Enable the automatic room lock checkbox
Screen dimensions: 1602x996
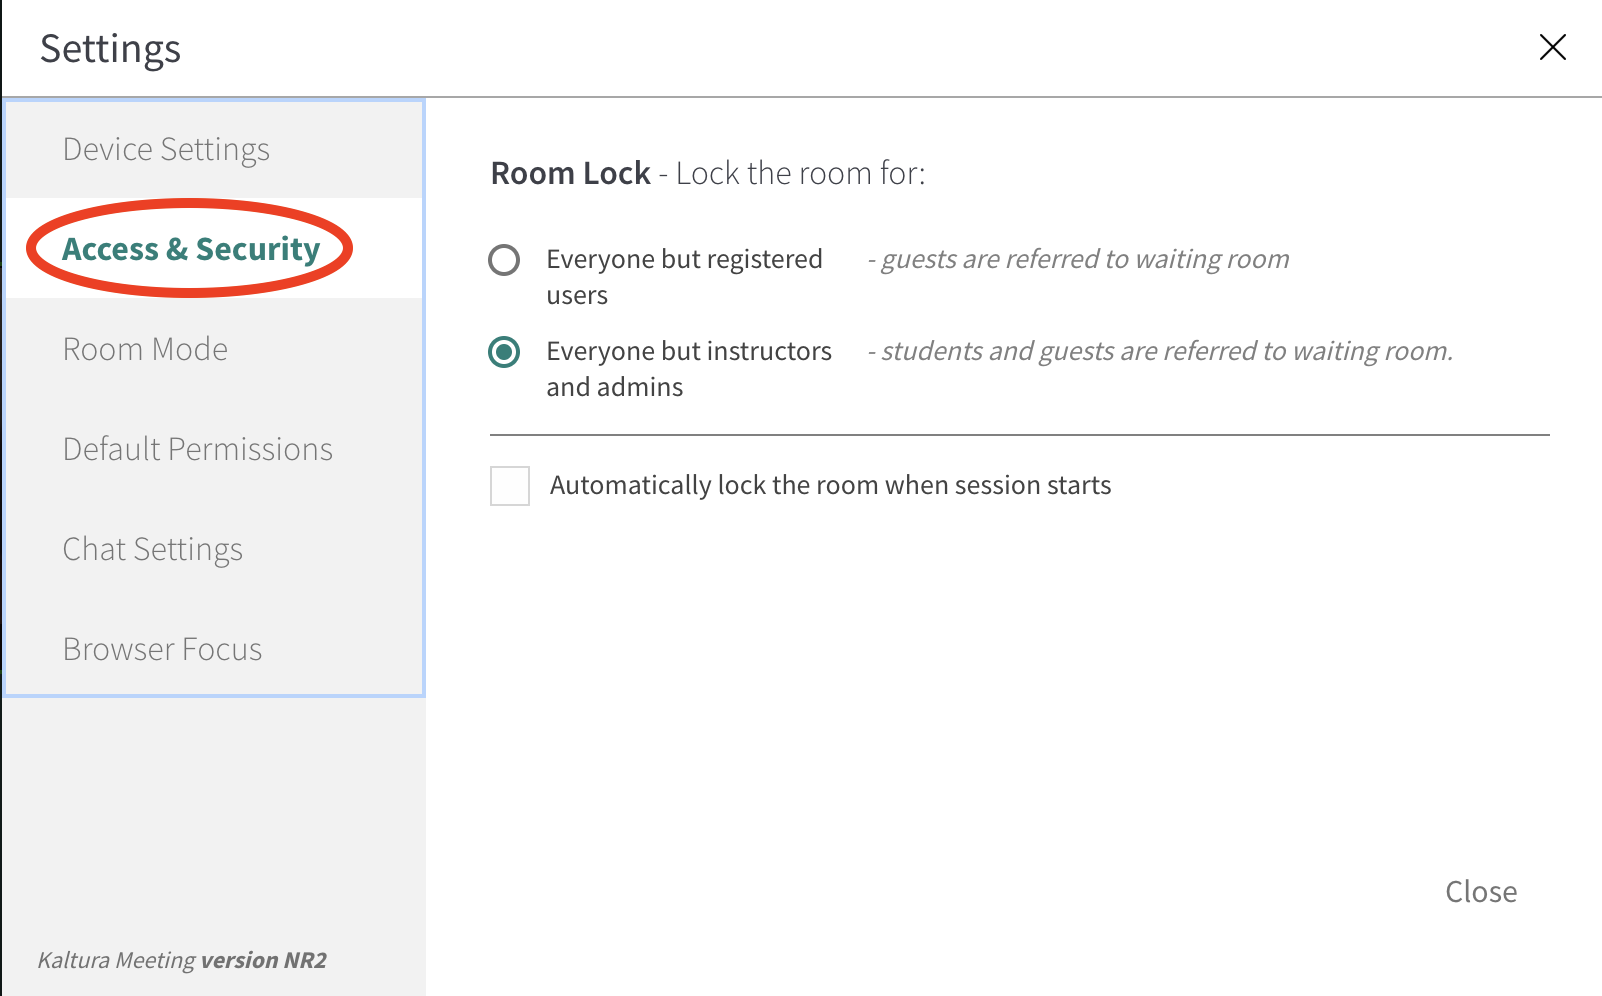[510, 486]
